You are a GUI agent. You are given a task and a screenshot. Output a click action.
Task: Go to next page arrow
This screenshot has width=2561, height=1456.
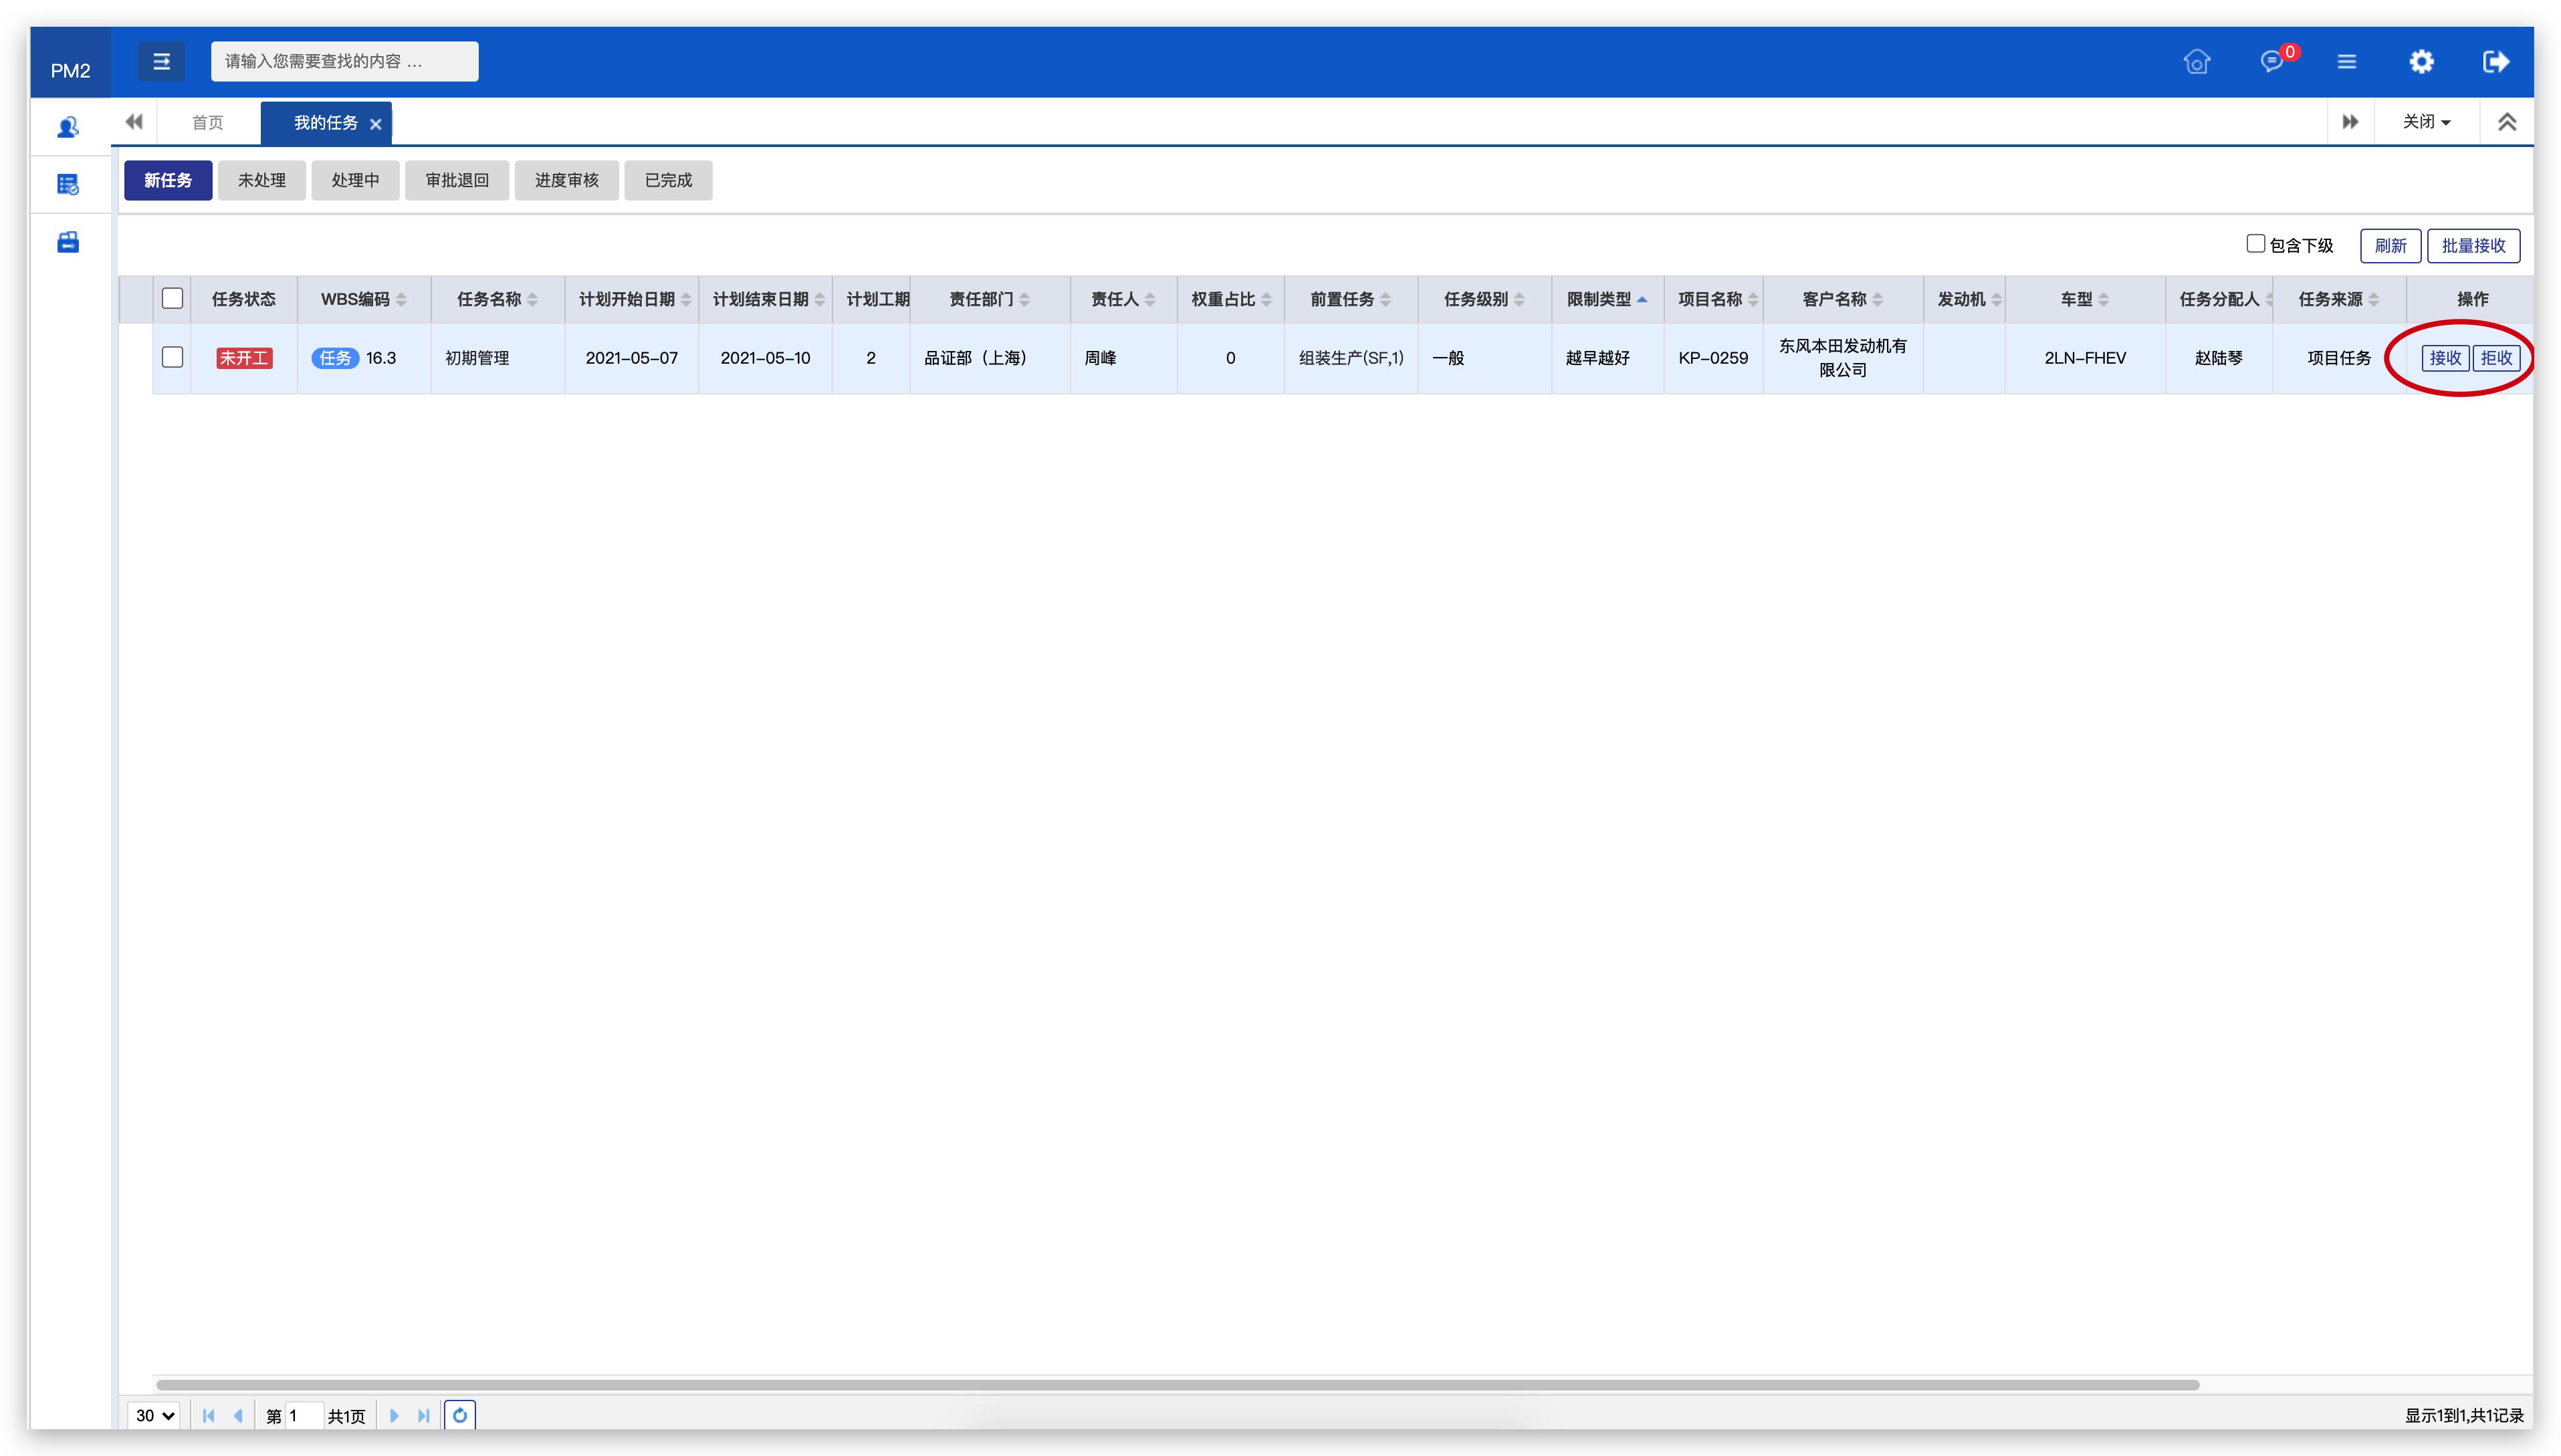pos(394,1415)
